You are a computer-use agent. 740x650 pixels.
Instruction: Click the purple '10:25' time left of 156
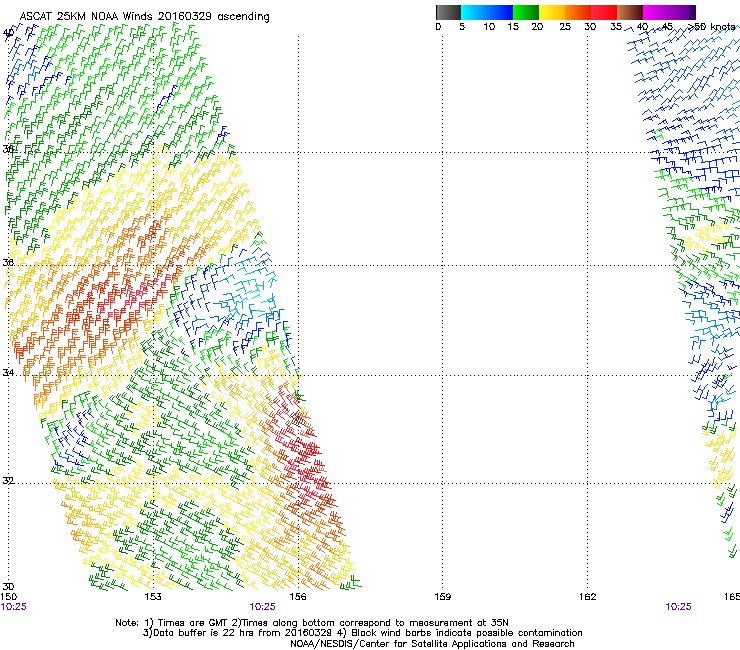coord(262,607)
